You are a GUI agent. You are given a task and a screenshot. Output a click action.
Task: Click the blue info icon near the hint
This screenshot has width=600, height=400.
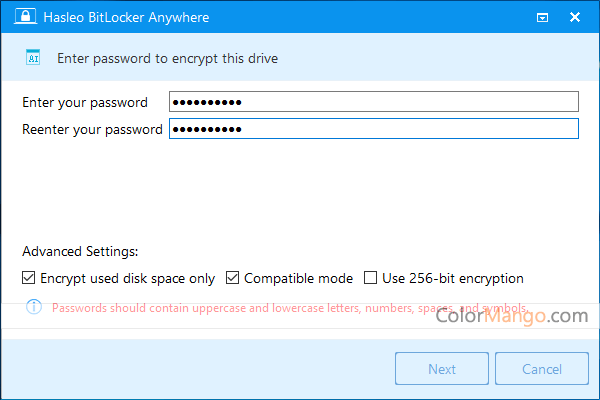point(33,307)
